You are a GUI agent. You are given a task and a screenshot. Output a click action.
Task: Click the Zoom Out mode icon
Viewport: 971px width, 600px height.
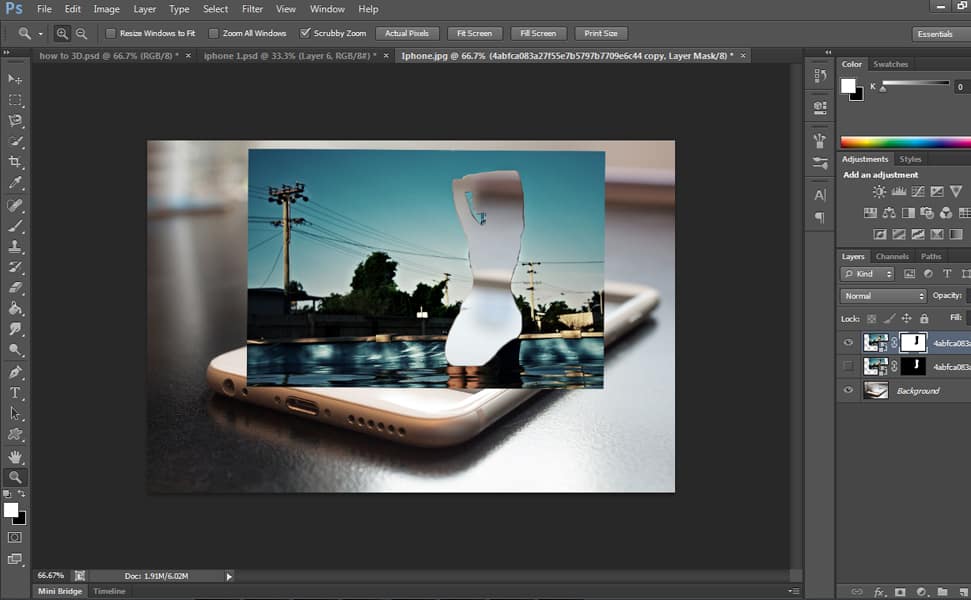click(x=81, y=33)
